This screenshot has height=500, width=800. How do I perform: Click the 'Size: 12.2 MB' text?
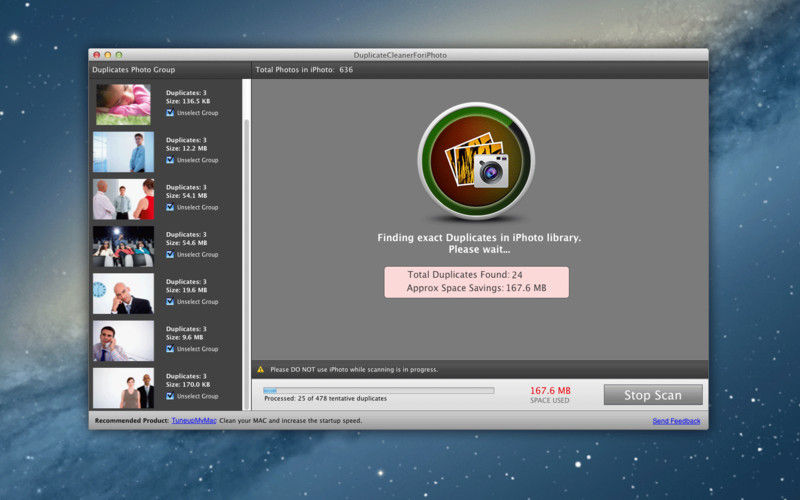coord(186,148)
